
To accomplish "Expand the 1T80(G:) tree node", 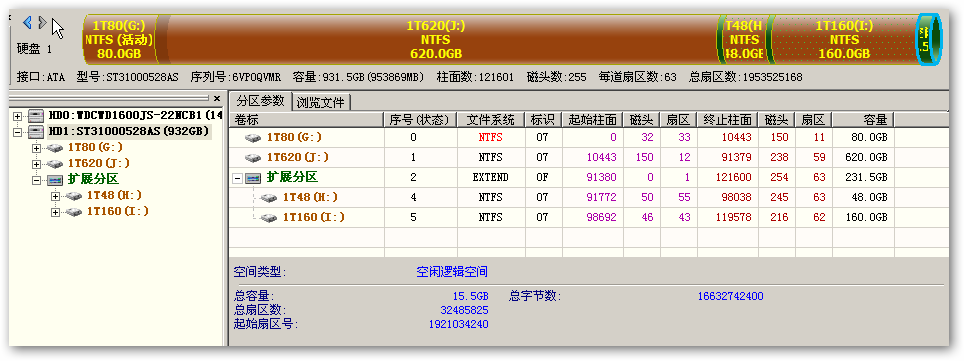I will (x=36, y=147).
